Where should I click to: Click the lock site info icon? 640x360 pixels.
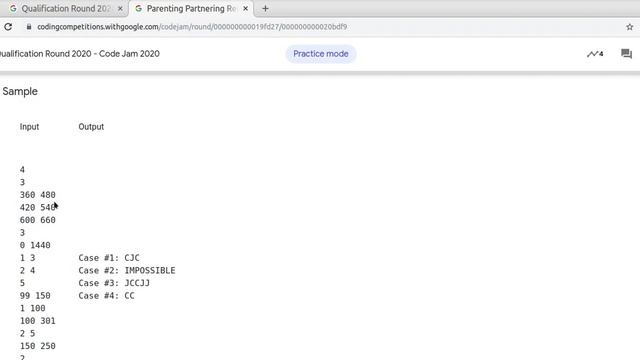tap(29, 27)
